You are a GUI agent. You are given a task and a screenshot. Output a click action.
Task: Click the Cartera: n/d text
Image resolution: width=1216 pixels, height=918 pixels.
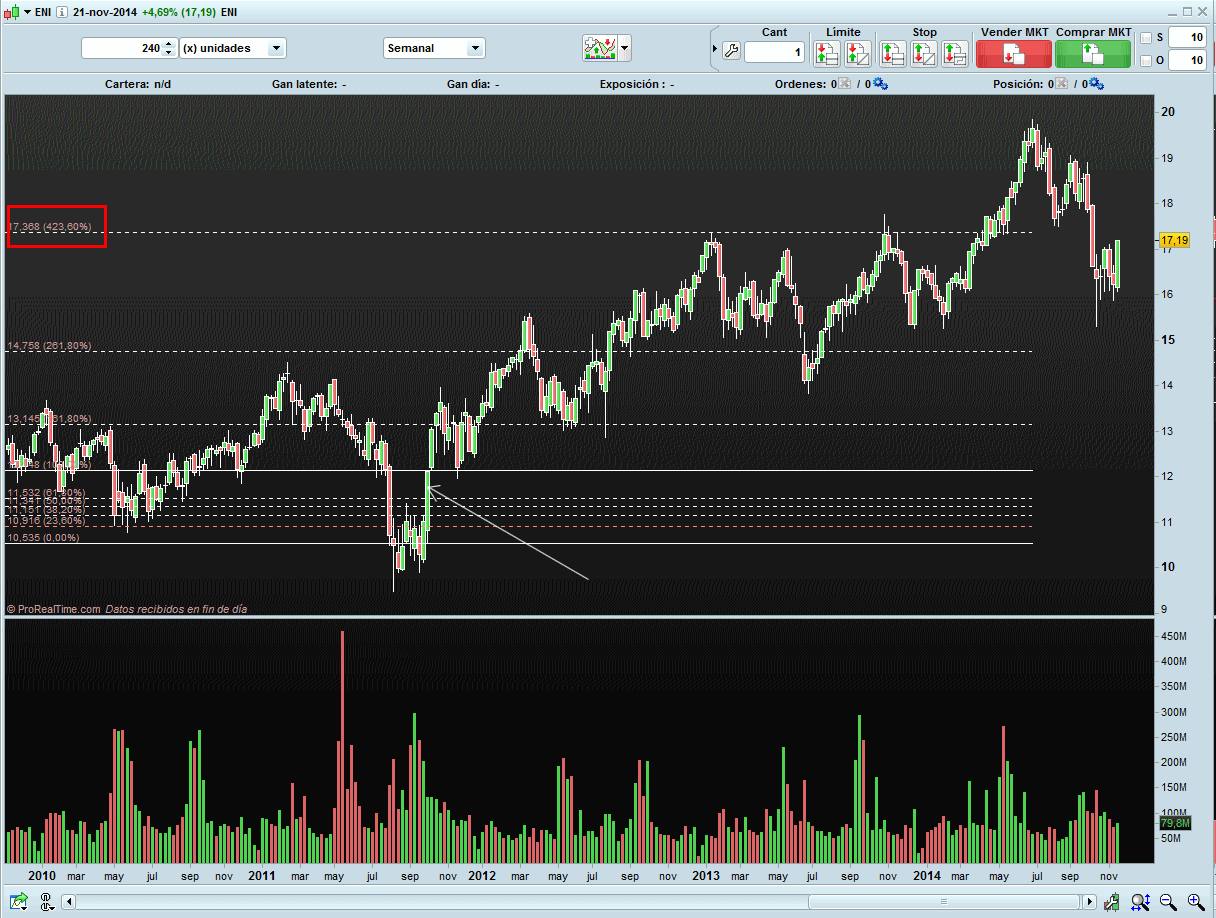coord(138,84)
